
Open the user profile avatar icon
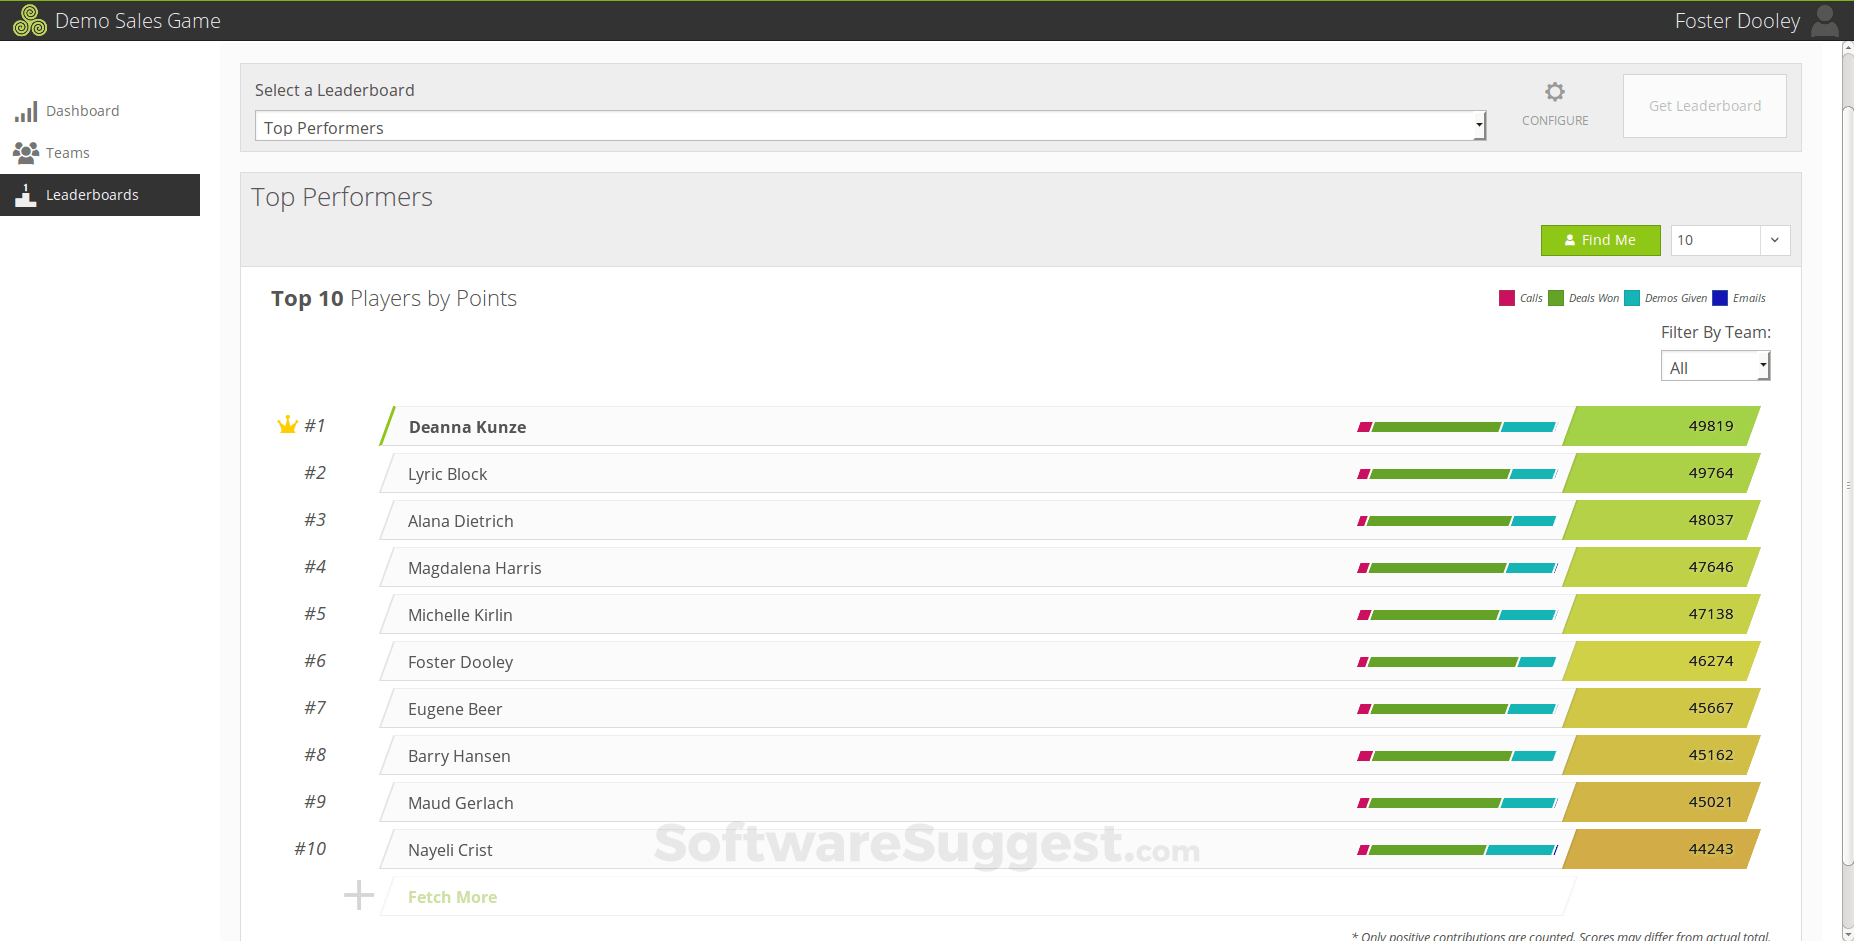coord(1825,21)
